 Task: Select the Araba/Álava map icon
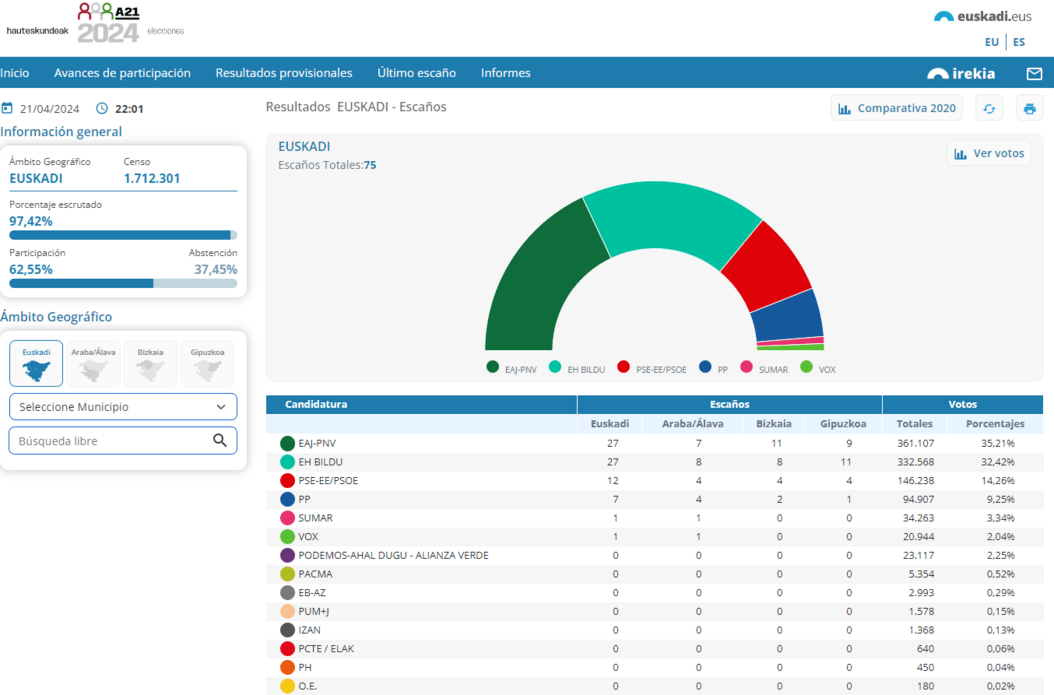93,364
